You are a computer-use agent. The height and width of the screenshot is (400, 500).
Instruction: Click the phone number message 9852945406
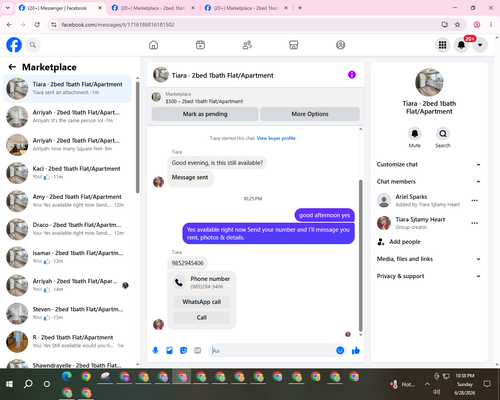(x=187, y=263)
